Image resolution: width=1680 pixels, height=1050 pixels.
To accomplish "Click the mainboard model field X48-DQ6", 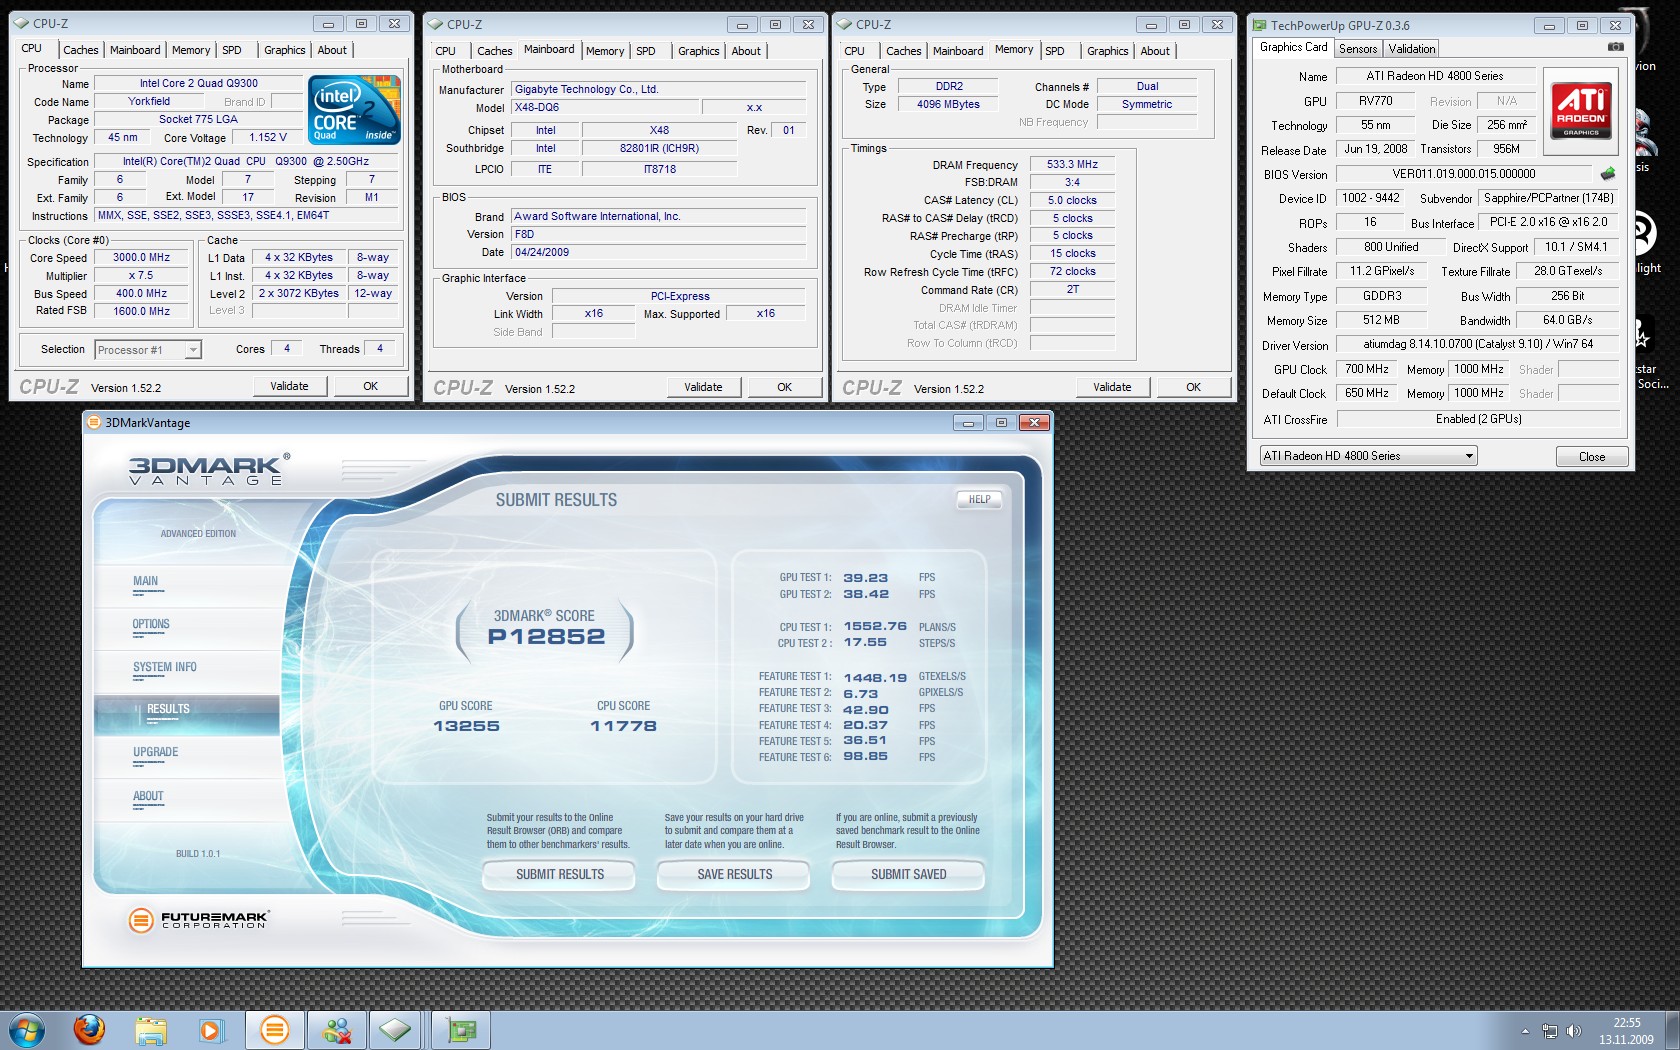I will [603, 108].
